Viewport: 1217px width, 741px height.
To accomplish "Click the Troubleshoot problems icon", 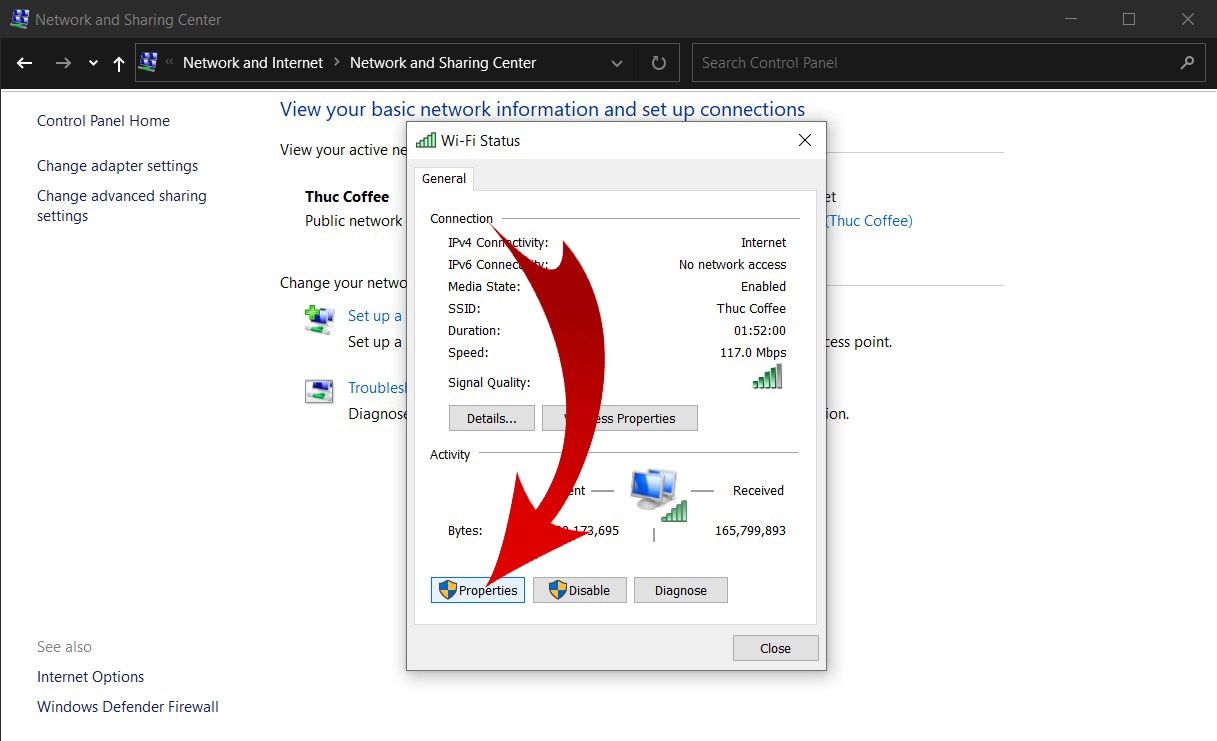I will pyautogui.click(x=319, y=390).
